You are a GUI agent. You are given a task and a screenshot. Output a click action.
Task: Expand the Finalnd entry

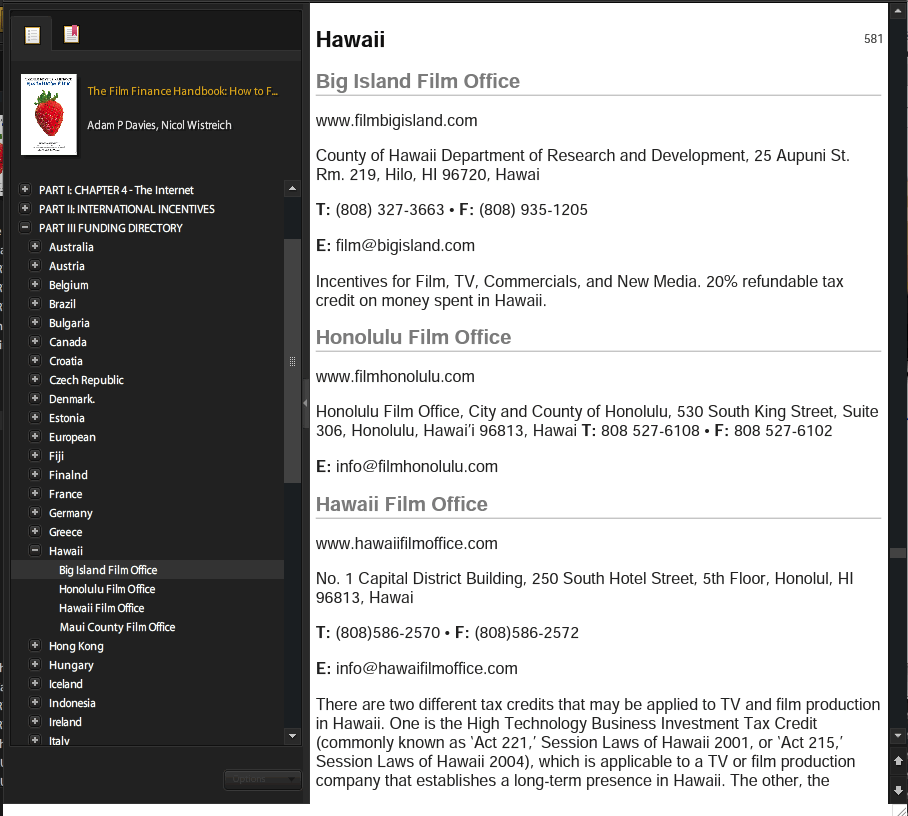click(35, 475)
